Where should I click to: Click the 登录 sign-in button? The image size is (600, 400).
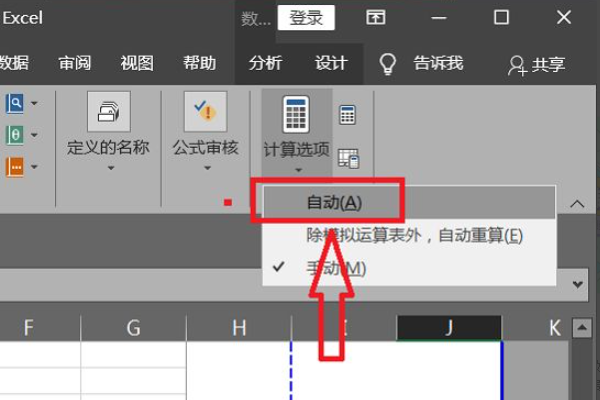pyautogui.click(x=306, y=18)
